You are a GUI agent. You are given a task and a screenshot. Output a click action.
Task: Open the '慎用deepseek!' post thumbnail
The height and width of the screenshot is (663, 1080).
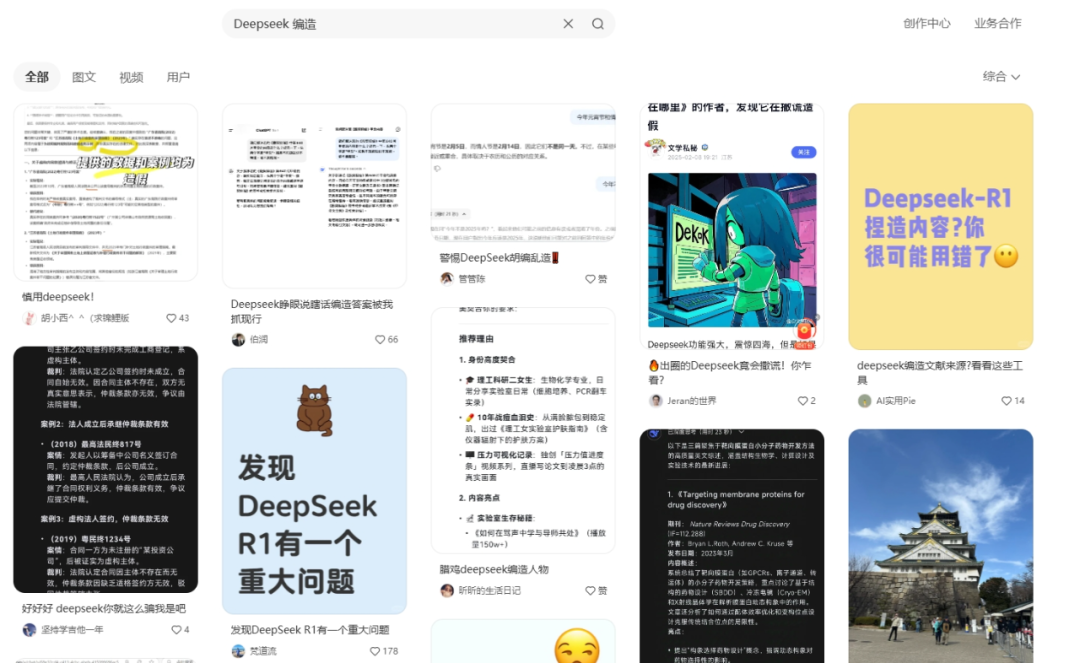[105, 192]
